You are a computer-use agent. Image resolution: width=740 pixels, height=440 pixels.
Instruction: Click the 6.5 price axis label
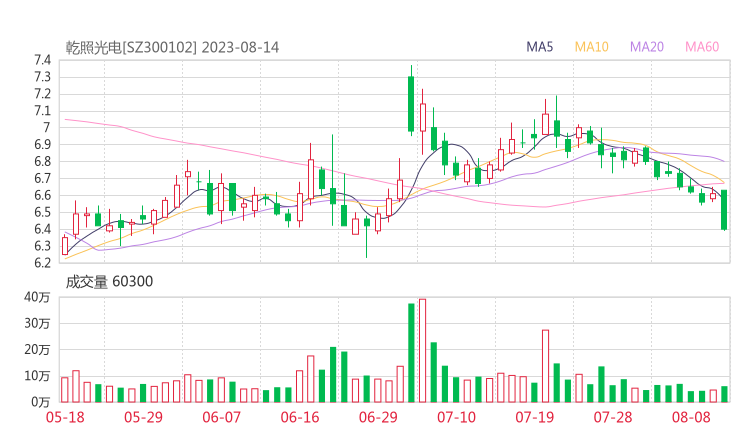click(42, 212)
